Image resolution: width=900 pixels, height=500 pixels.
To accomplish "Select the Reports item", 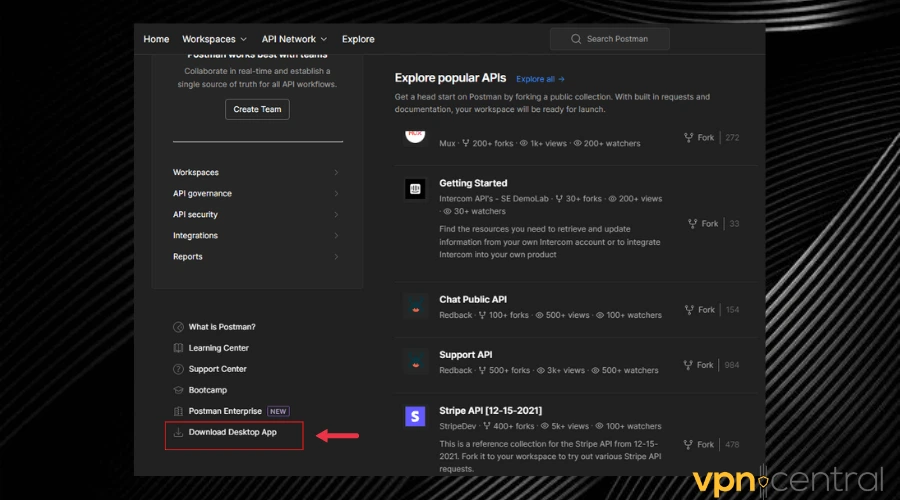I will [x=188, y=257].
